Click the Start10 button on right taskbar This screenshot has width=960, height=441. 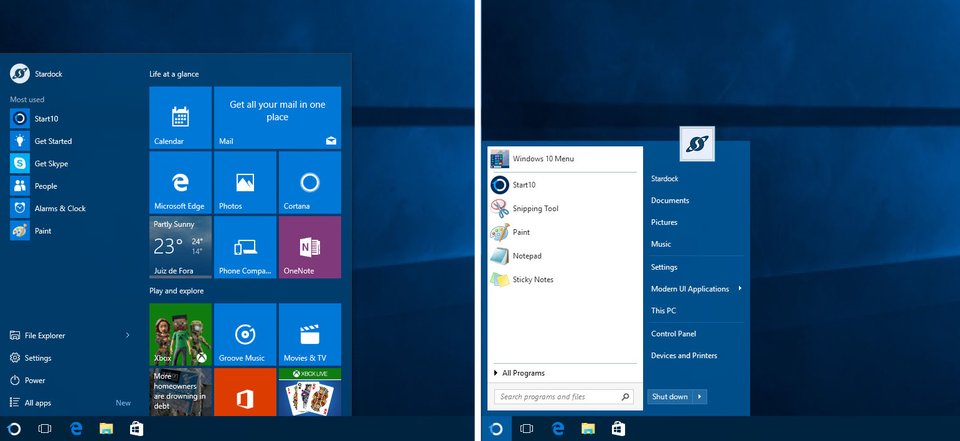click(497, 429)
